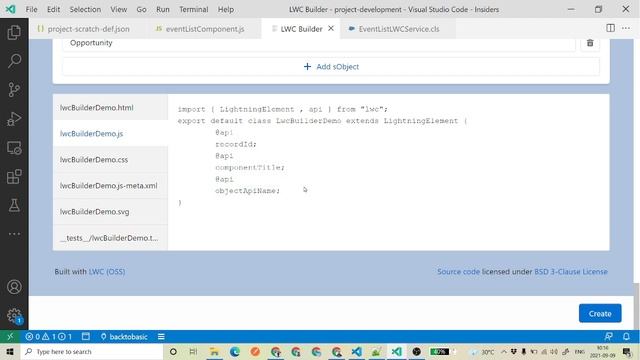This screenshot has width=640, height=360.
Task: Open the Manage gear icon
Action: 14,315
